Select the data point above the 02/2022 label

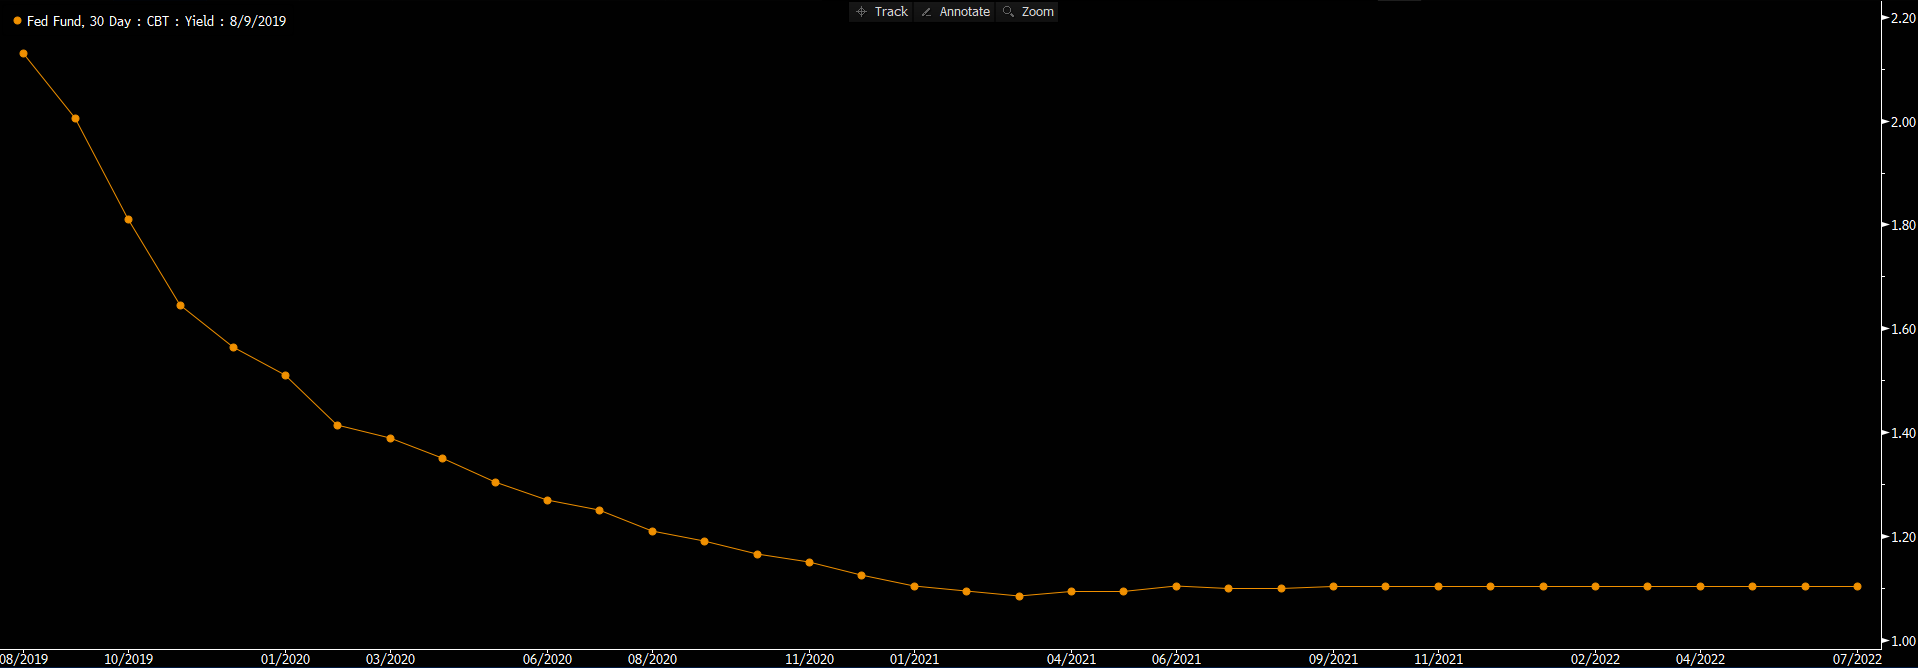point(1595,587)
